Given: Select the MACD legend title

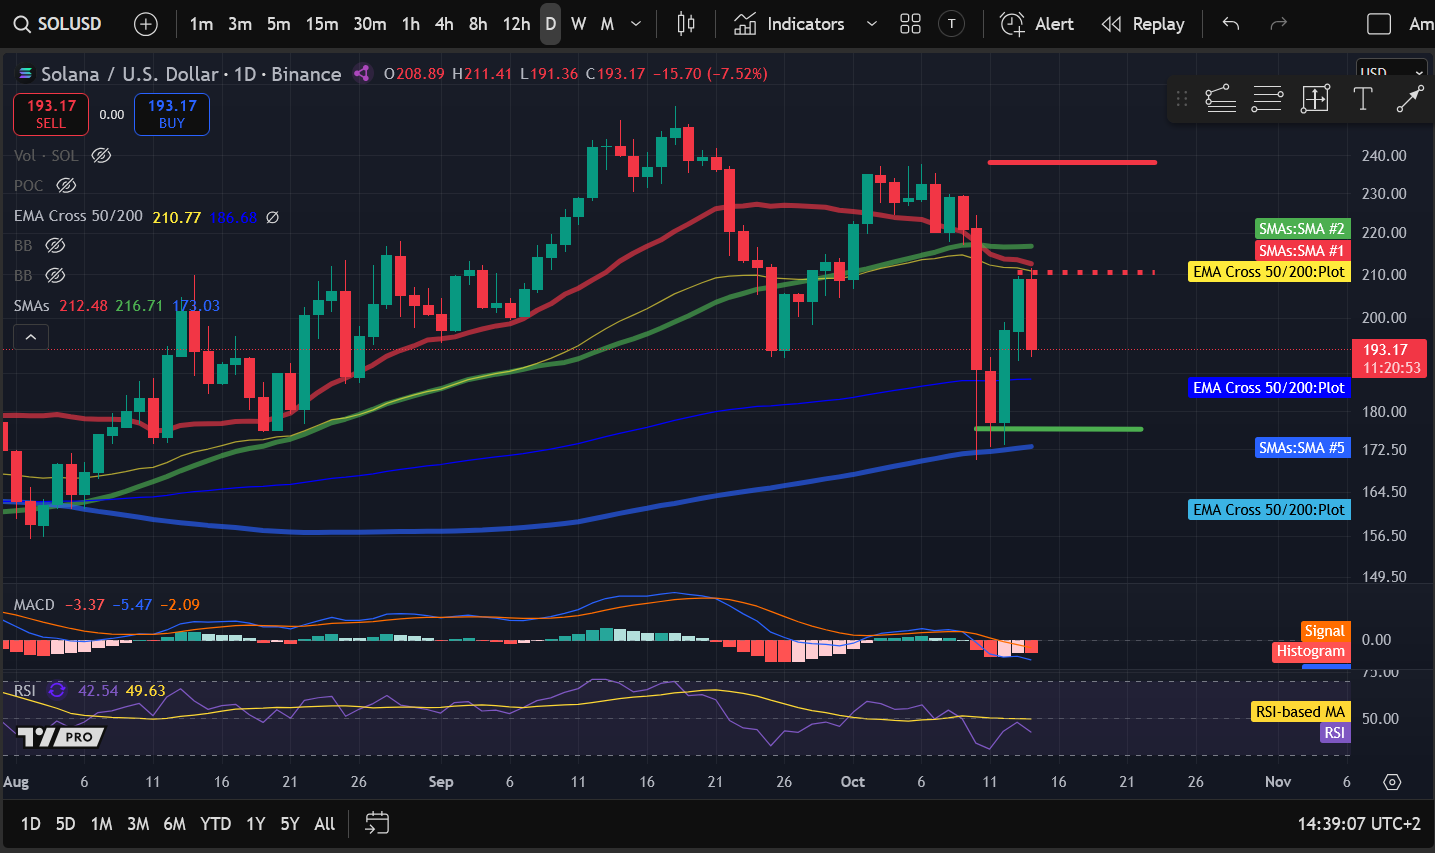Looking at the screenshot, I should [34, 605].
